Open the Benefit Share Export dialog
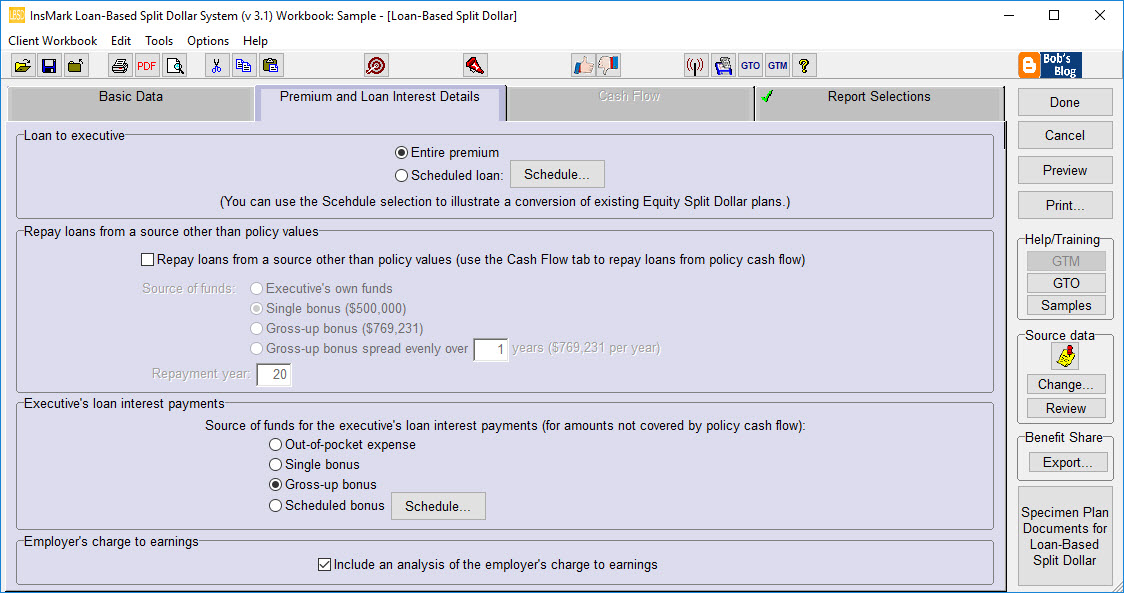Image resolution: width=1124 pixels, height=593 pixels. click(1064, 461)
